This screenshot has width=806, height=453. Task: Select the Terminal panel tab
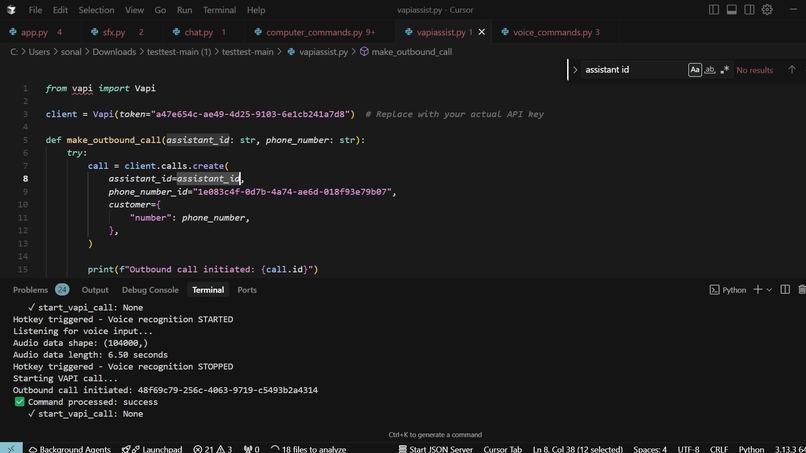[208, 290]
